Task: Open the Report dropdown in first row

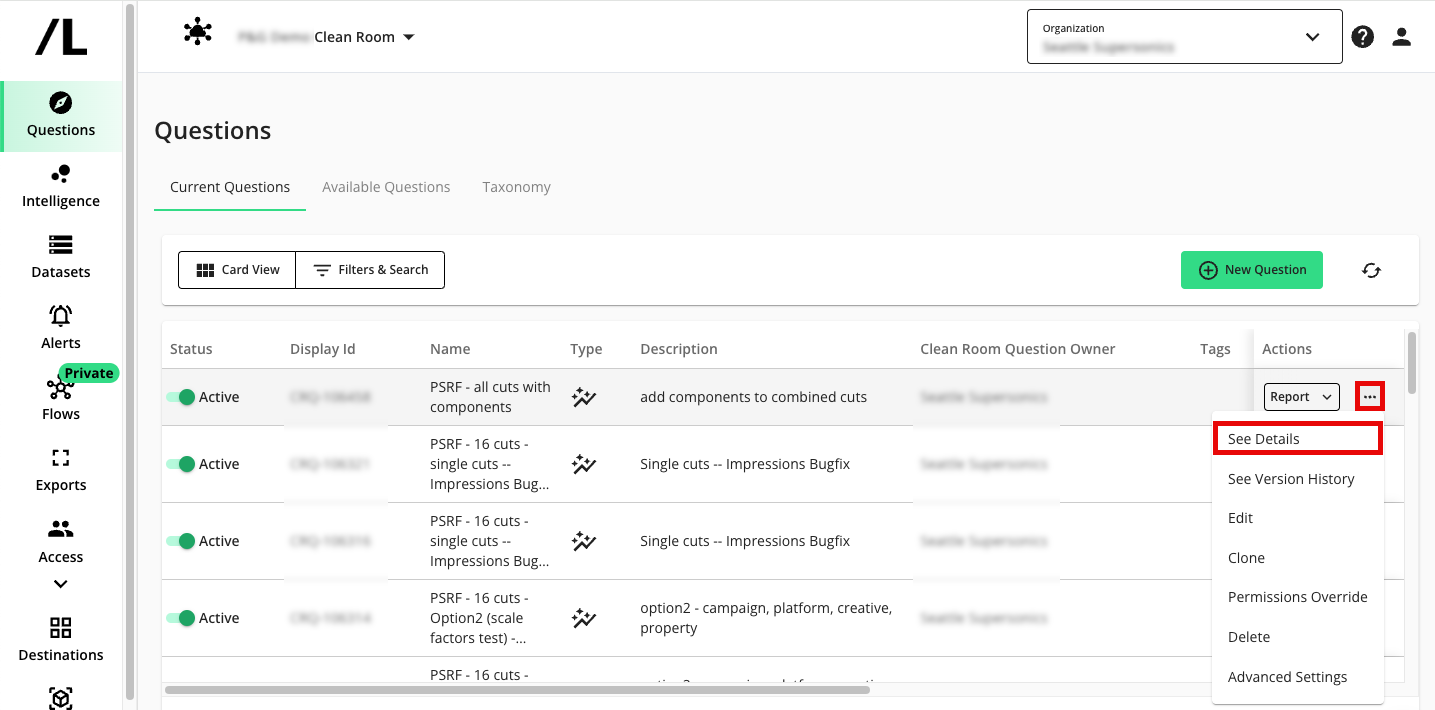Action: click(x=1301, y=397)
